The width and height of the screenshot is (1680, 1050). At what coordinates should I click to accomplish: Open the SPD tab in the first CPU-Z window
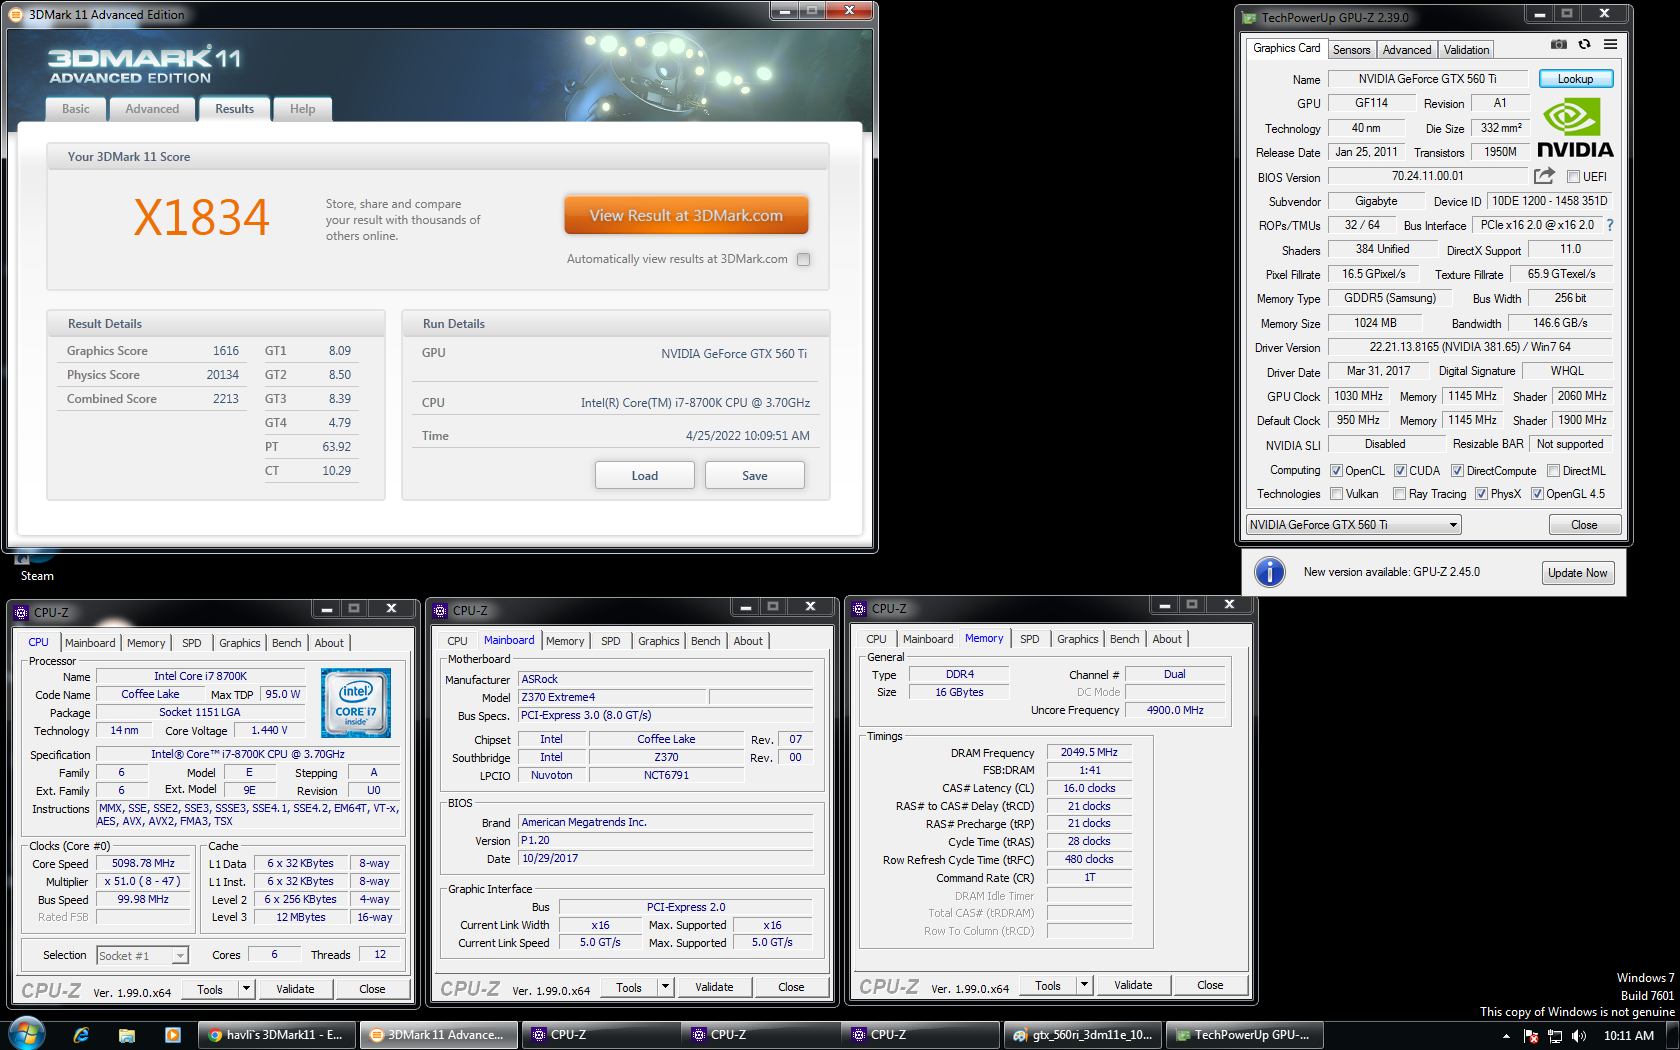pos(191,643)
